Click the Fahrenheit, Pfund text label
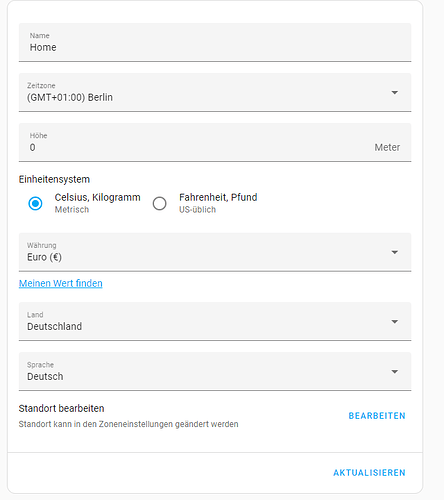444x500 pixels. pos(218,197)
